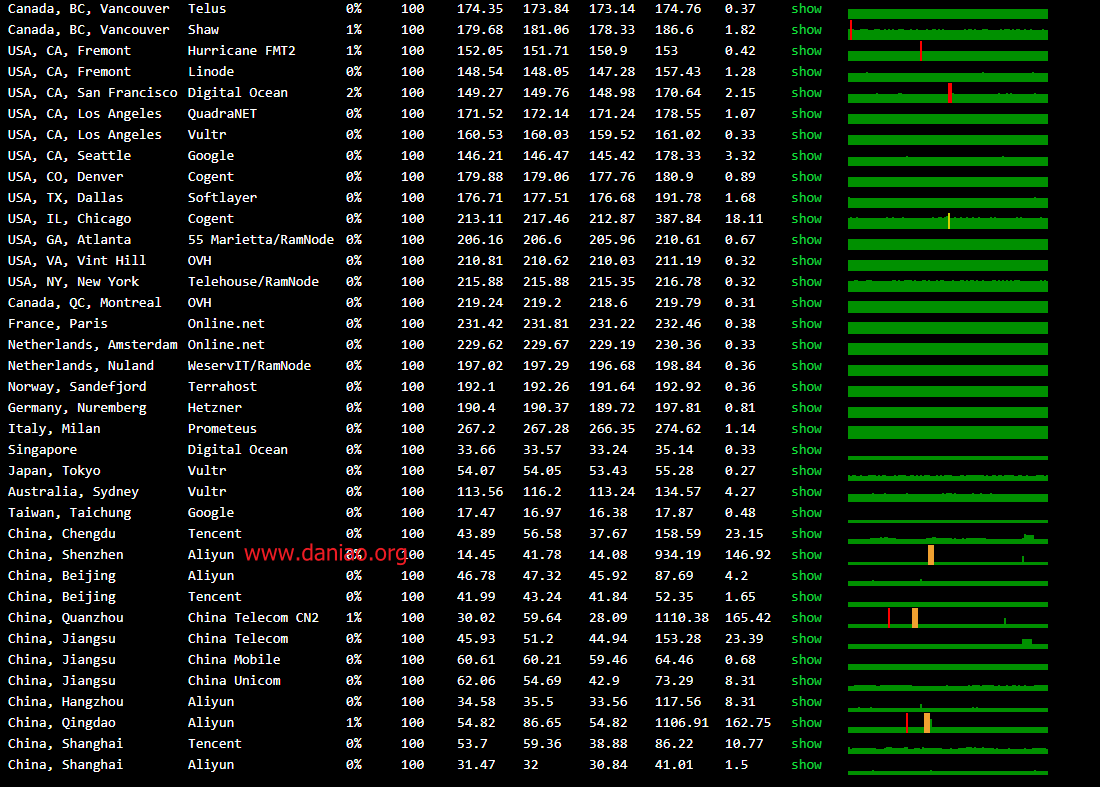The width and height of the screenshot is (1100, 787).
Task: Open 'show' for Denver Cogent row
Action: click(806, 177)
